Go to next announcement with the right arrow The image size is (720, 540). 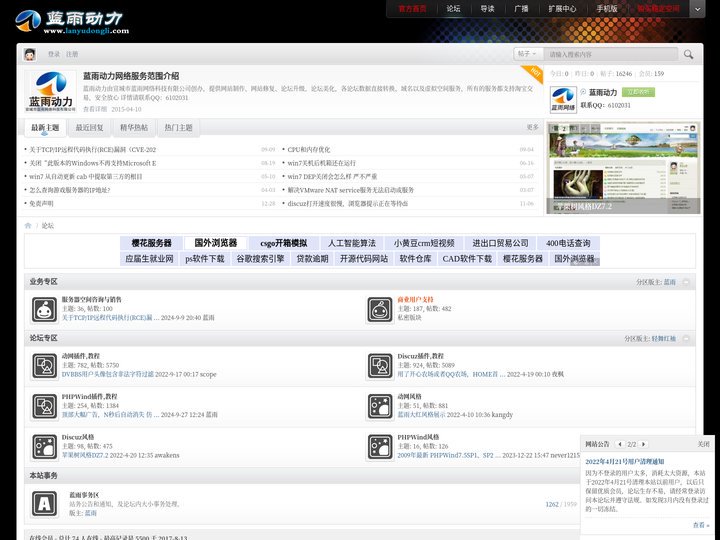click(643, 444)
